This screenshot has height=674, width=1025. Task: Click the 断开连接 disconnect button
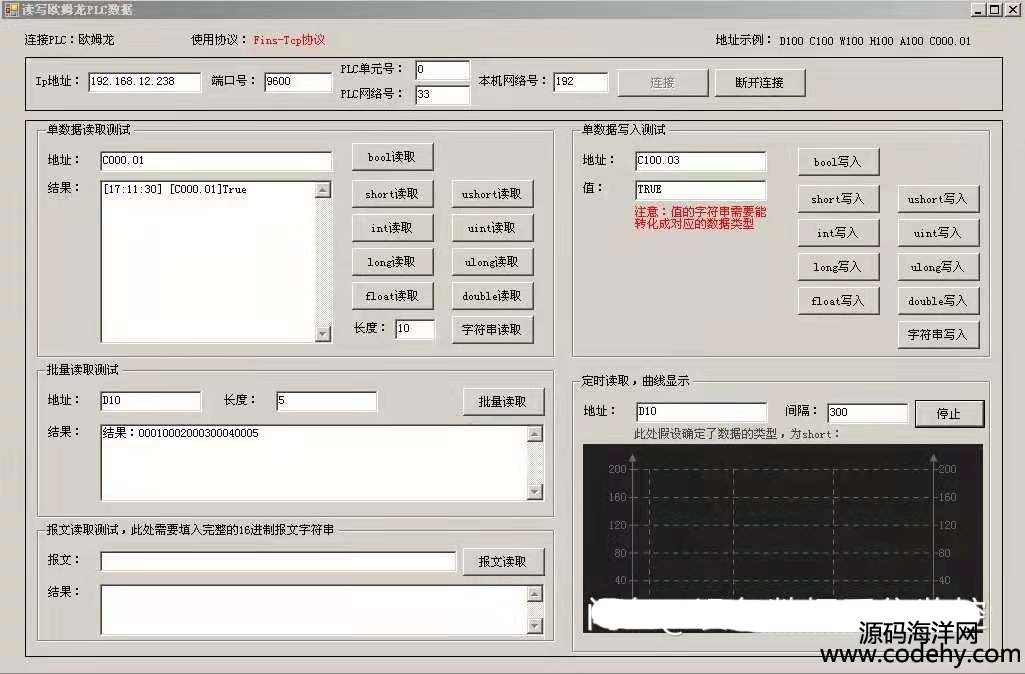point(760,83)
